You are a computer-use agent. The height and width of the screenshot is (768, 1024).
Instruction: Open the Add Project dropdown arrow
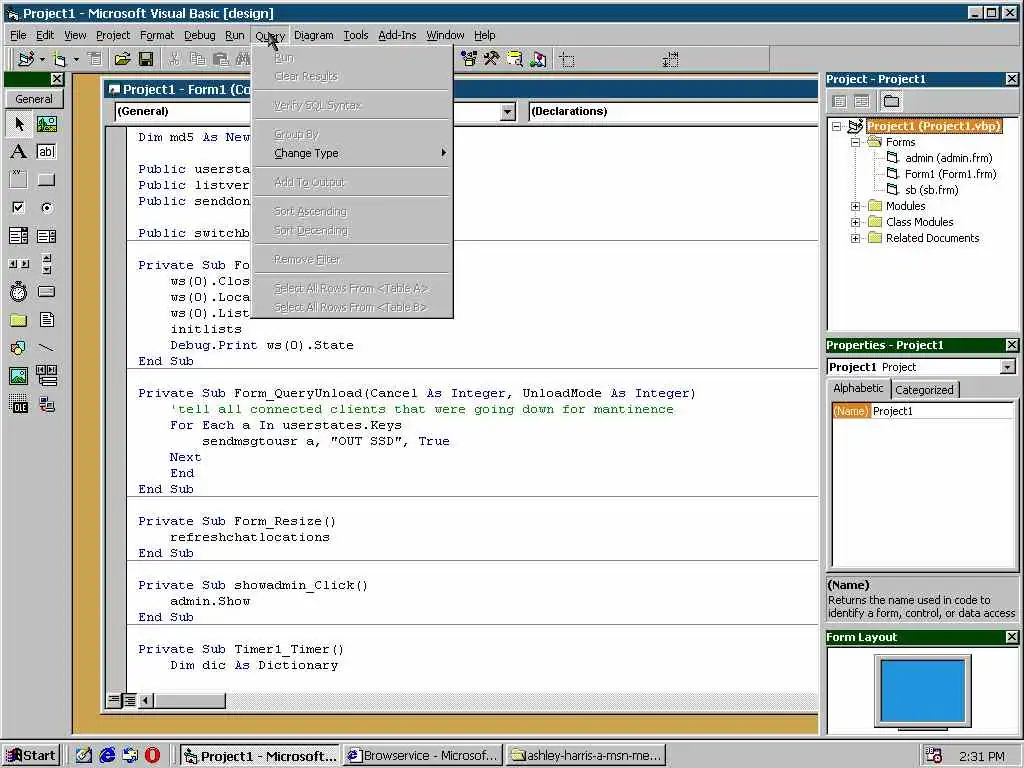tap(42, 59)
